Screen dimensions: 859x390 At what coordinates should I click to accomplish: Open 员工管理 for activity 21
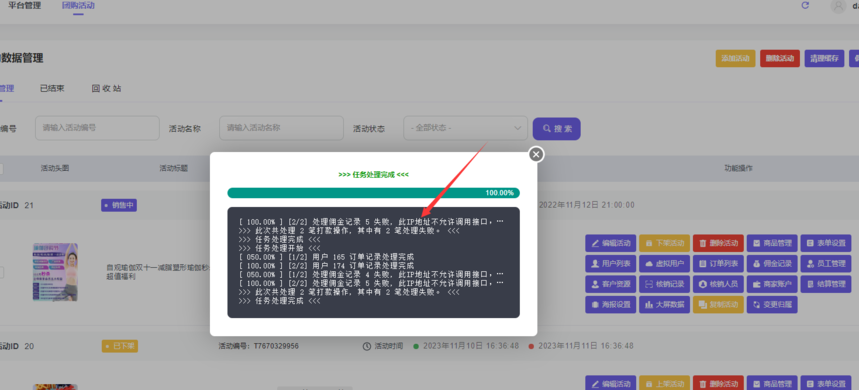826,263
